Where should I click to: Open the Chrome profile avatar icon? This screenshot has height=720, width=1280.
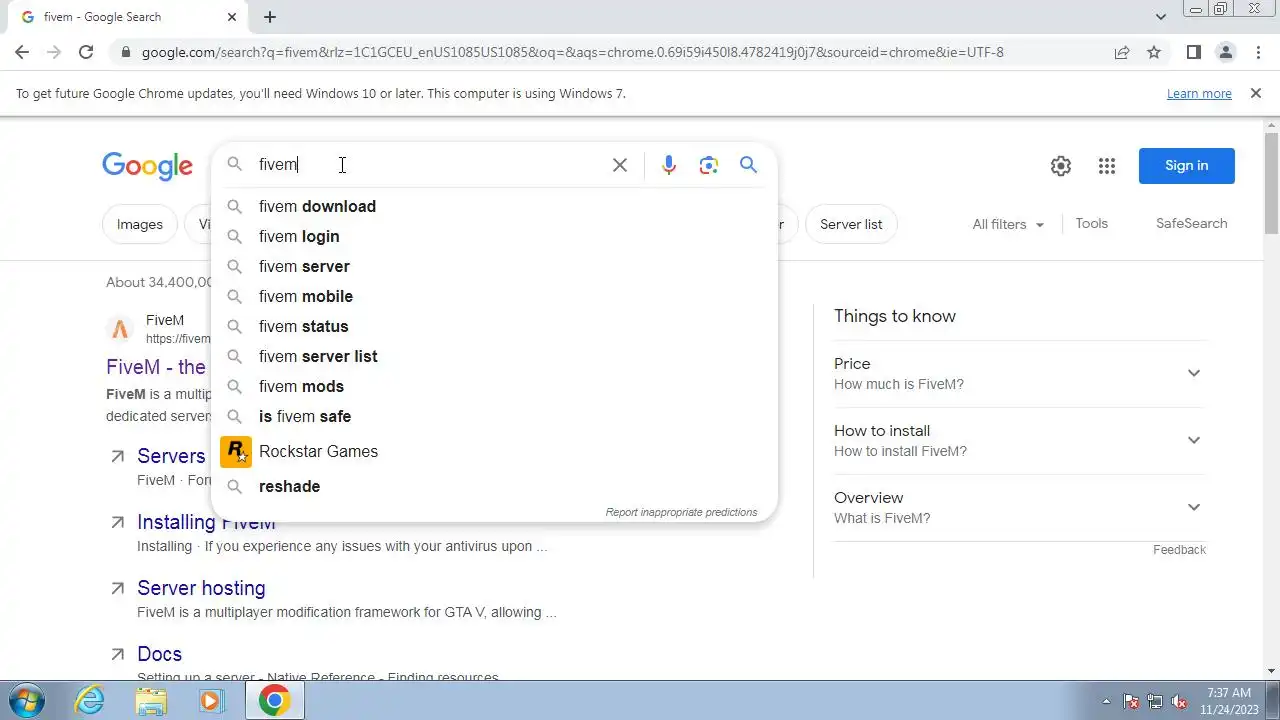1226,52
